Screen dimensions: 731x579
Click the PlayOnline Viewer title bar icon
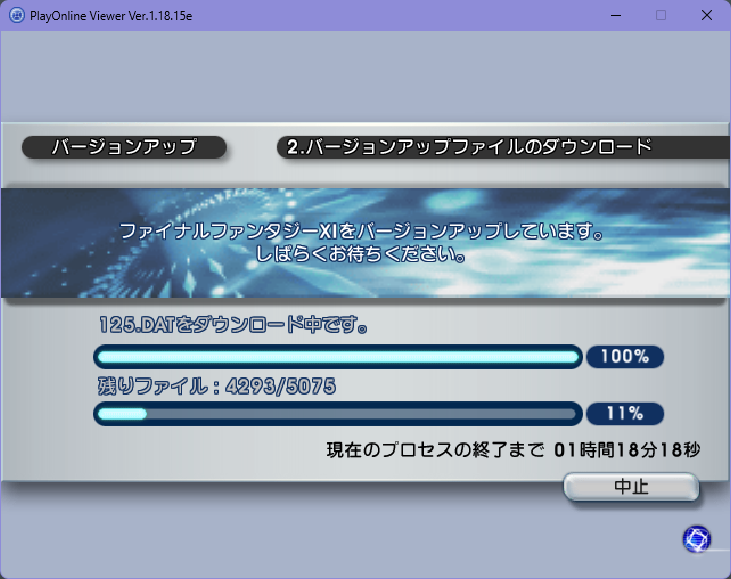tap(17, 15)
